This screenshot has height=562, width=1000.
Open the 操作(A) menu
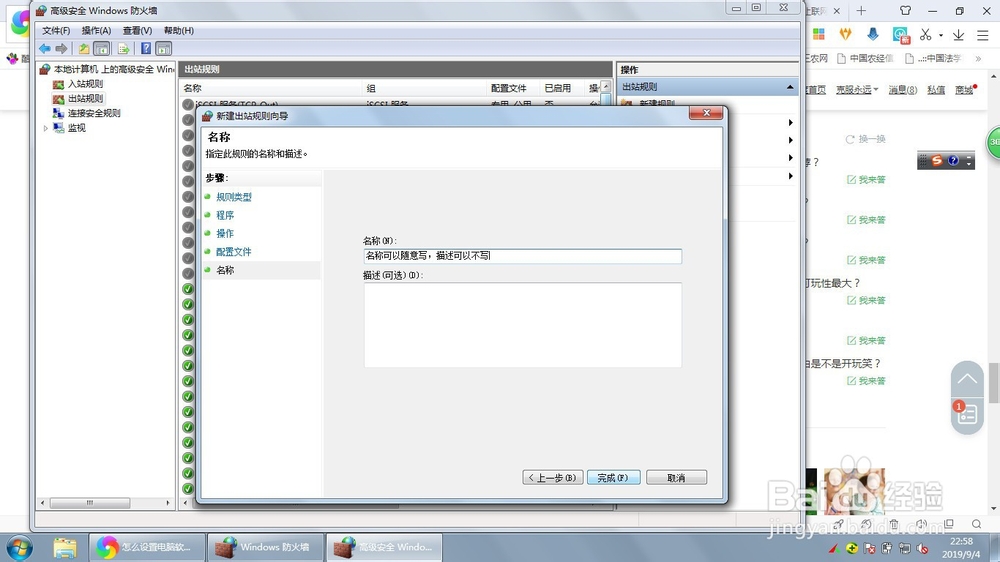tap(96, 31)
